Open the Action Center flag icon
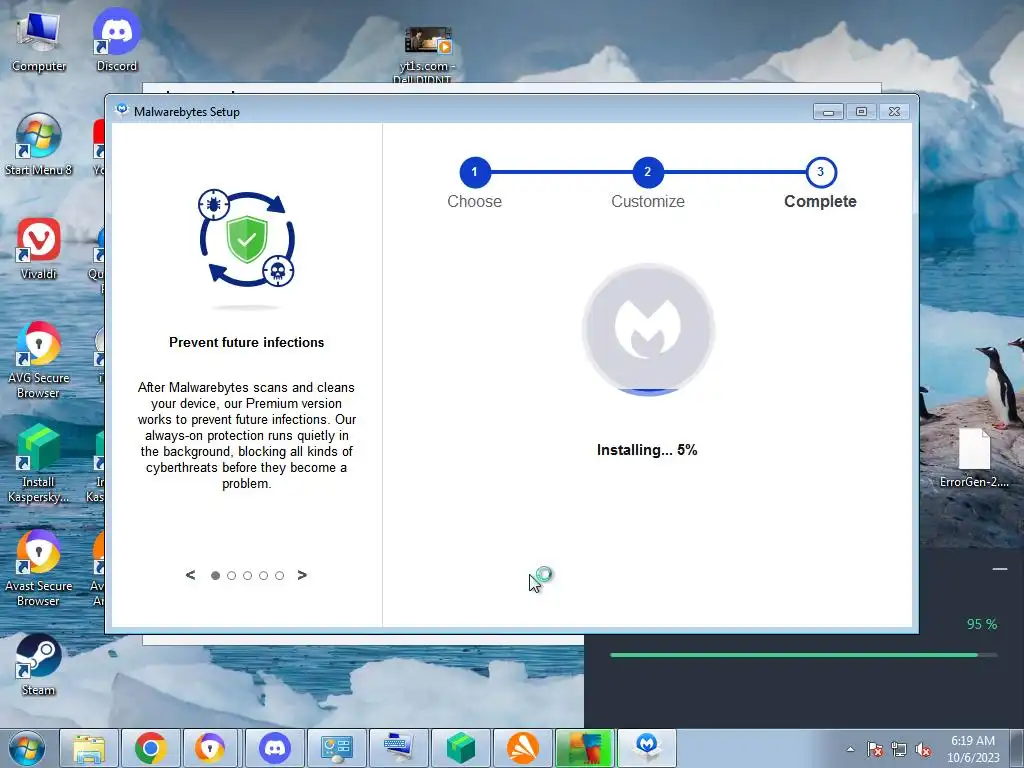This screenshot has height=768, width=1024. click(x=875, y=749)
